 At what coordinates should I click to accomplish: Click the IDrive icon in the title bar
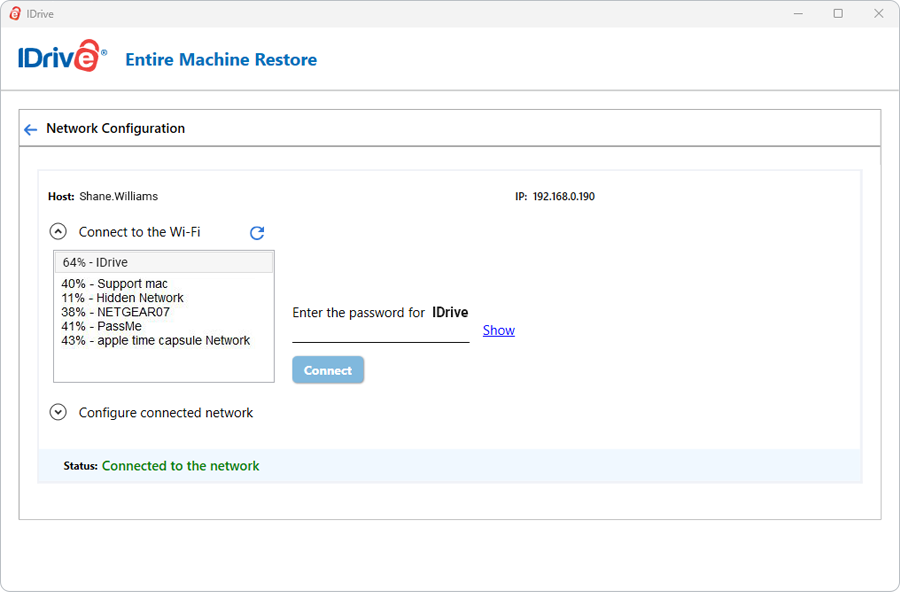[x=15, y=14]
